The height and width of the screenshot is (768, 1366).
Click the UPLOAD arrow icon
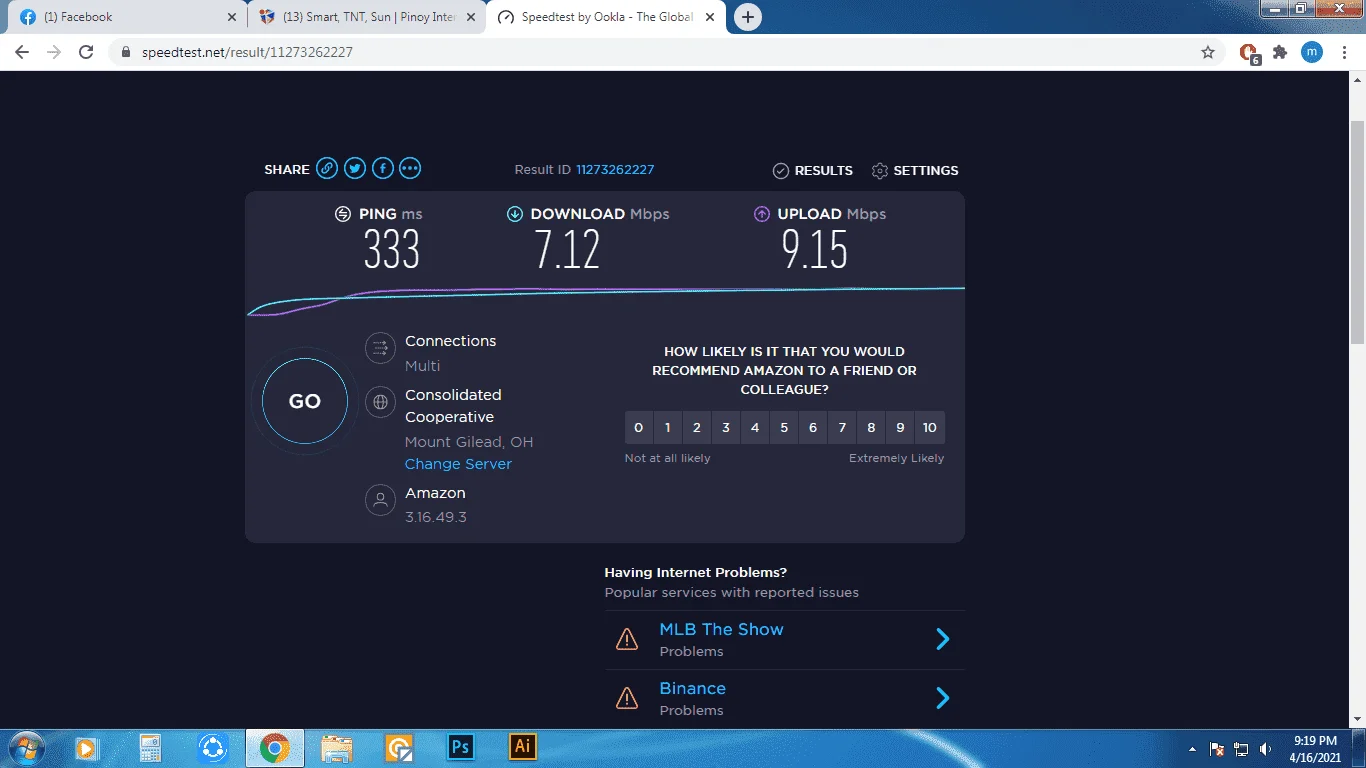pyautogui.click(x=762, y=214)
